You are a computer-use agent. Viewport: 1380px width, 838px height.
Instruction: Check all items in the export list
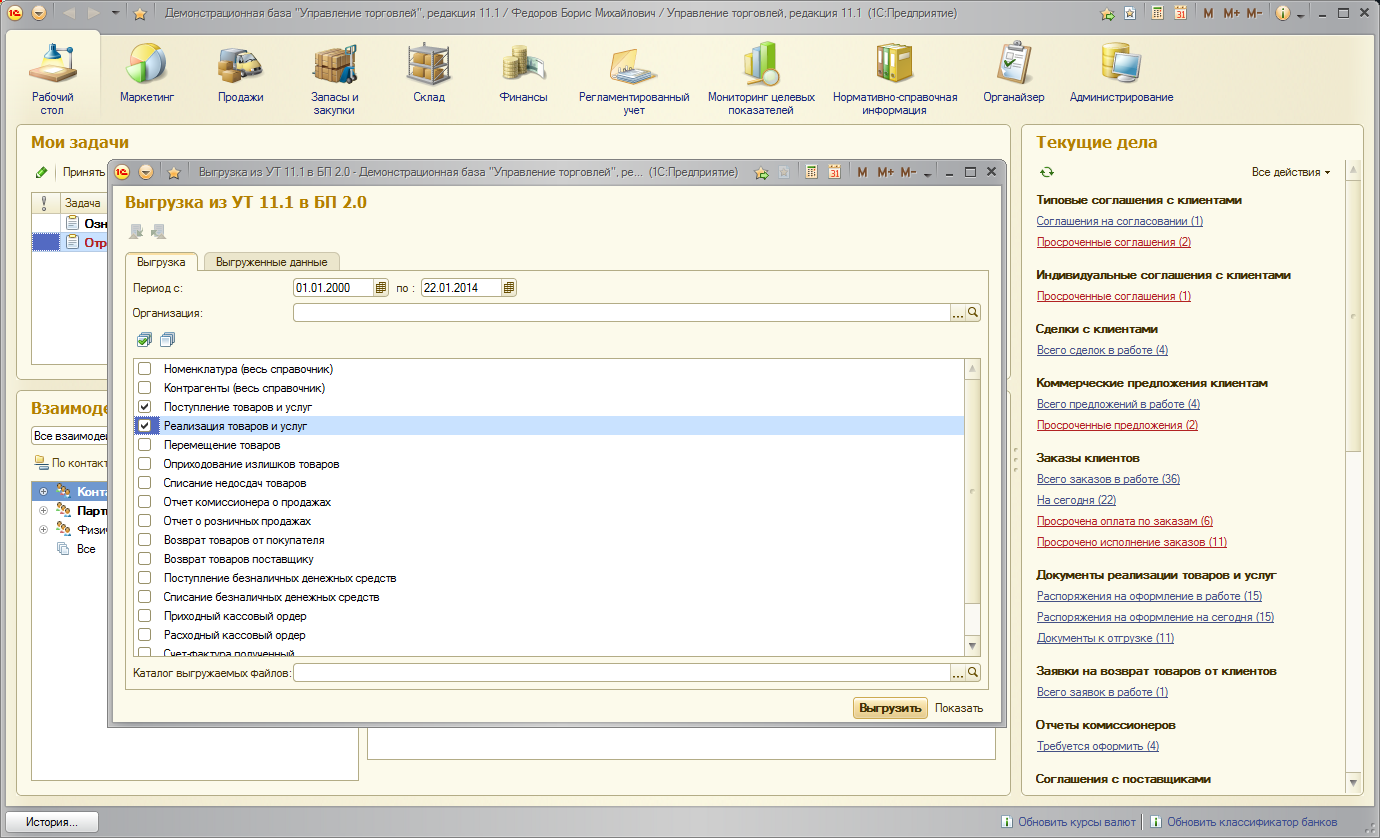point(144,340)
